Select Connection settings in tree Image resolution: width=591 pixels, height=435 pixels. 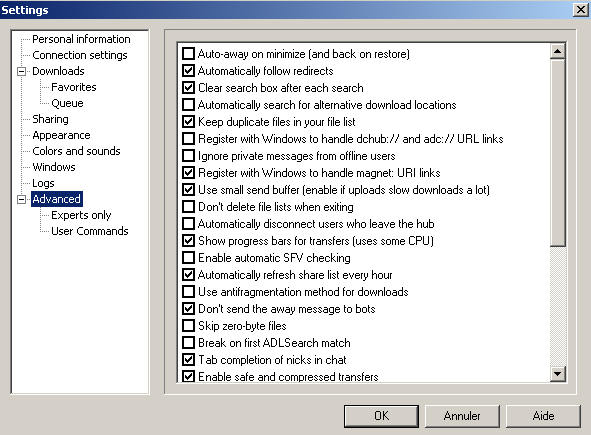pos(80,55)
